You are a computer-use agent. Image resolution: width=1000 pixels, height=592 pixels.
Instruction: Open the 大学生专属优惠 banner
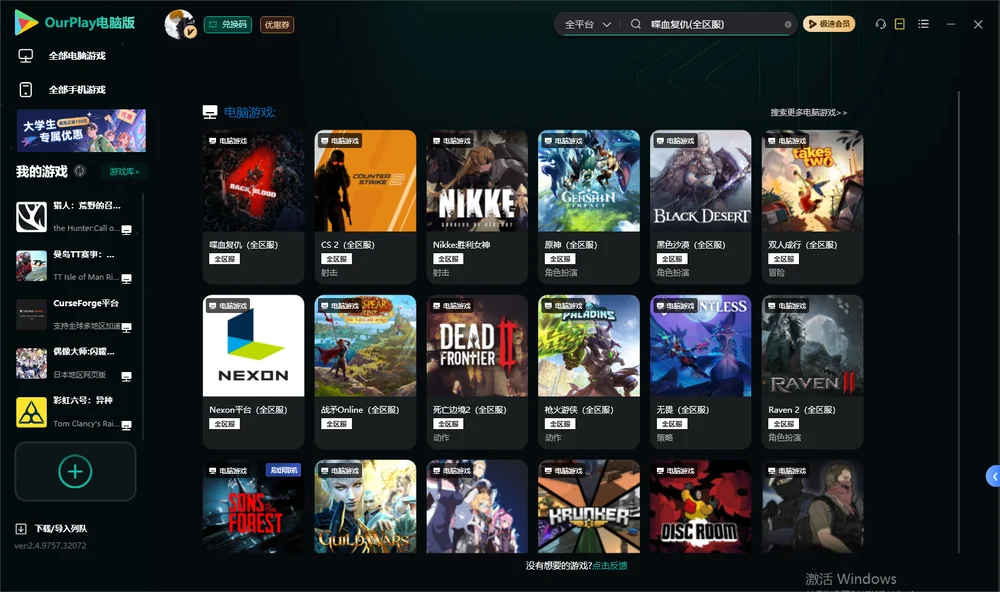tap(81, 130)
